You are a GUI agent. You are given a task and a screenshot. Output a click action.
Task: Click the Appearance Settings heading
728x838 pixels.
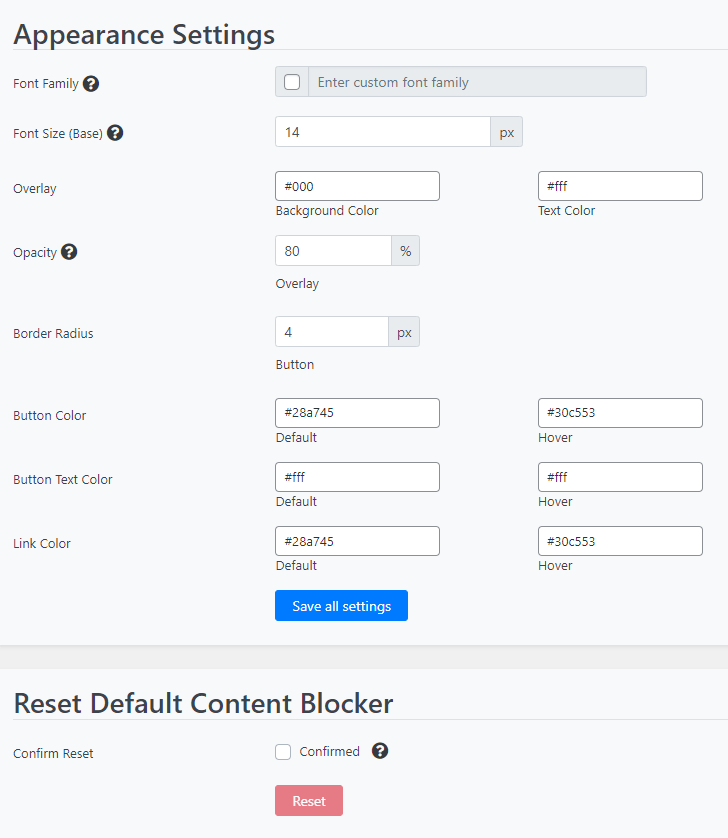click(x=144, y=35)
